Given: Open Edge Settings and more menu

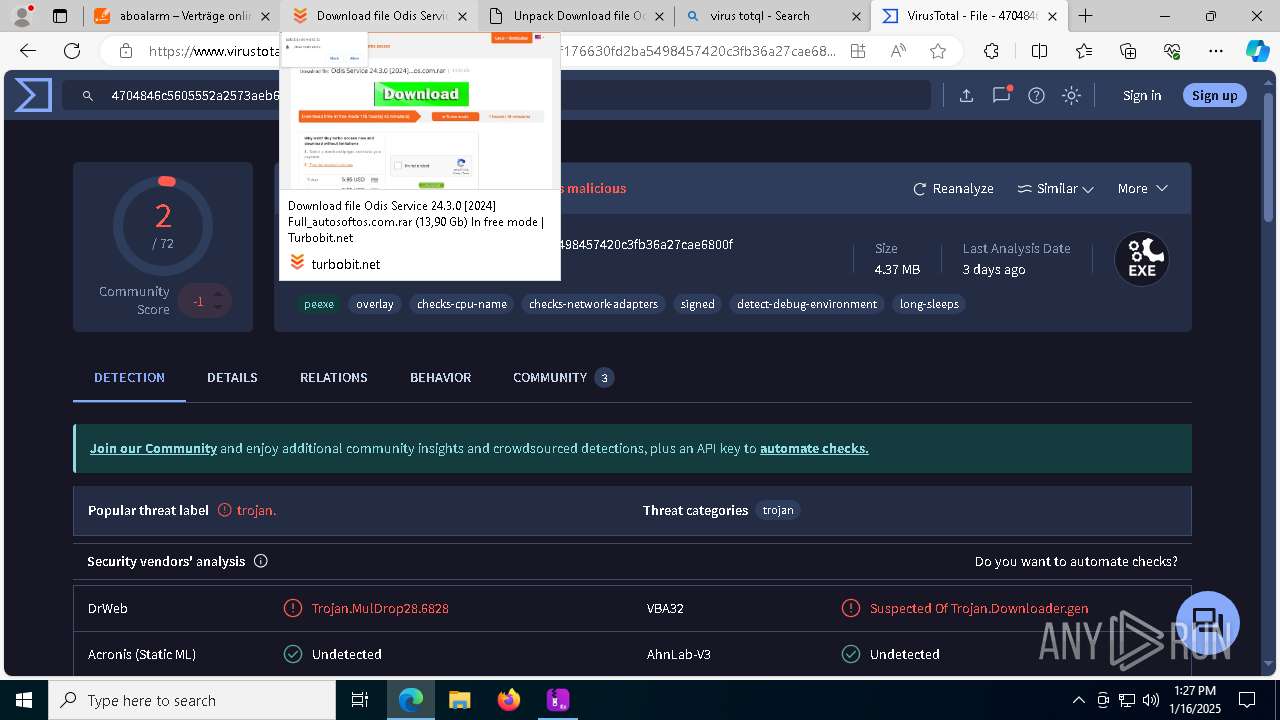Looking at the screenshot, I should (x=1216, y=52).
